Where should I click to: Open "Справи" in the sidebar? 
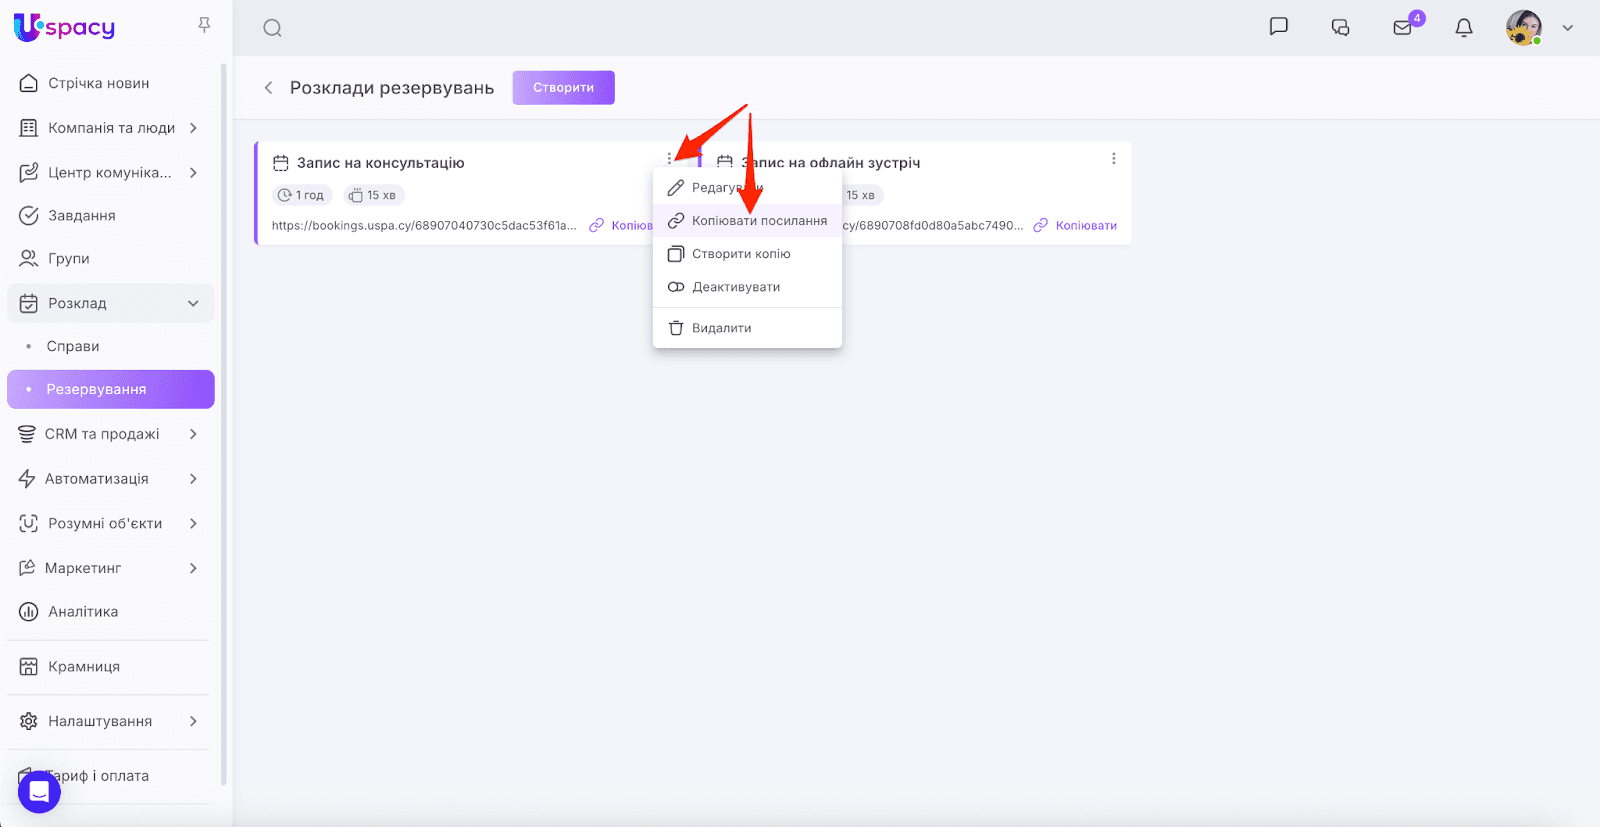coord(73,346)
